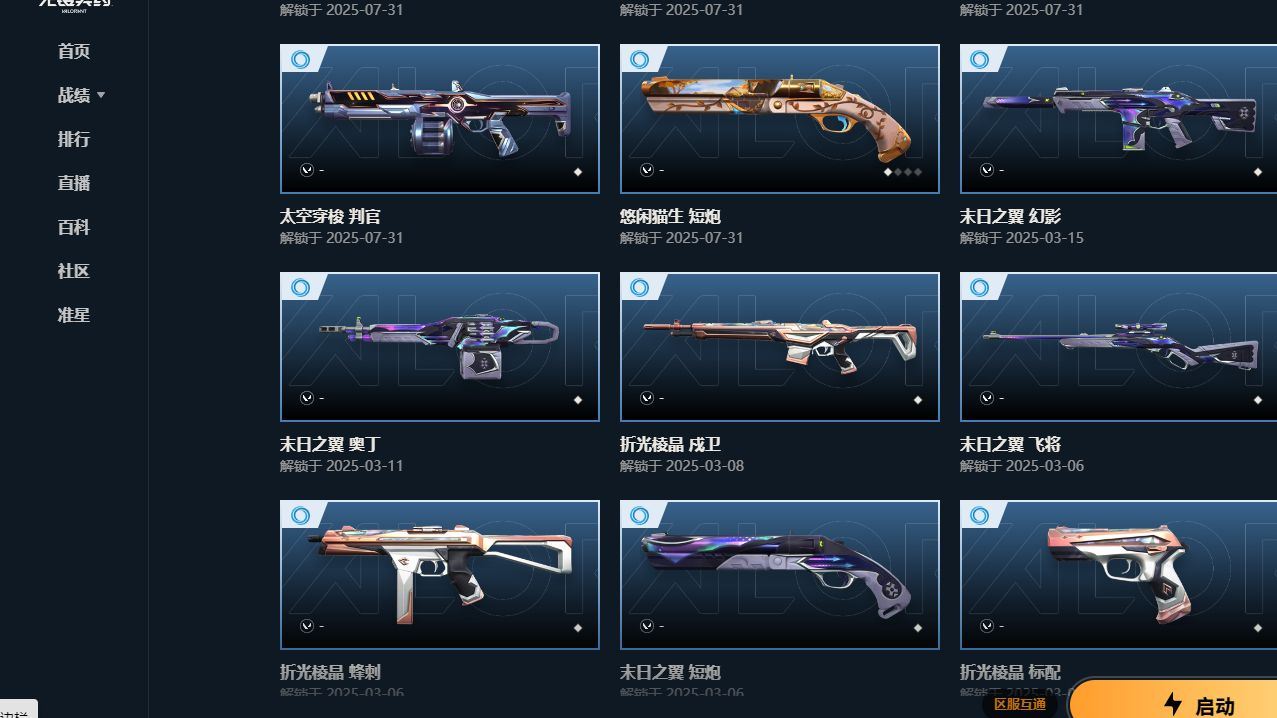
Task: Click small Valorant icon on 折光棱晶 蜂刺 card
Action: click(307, 626)
